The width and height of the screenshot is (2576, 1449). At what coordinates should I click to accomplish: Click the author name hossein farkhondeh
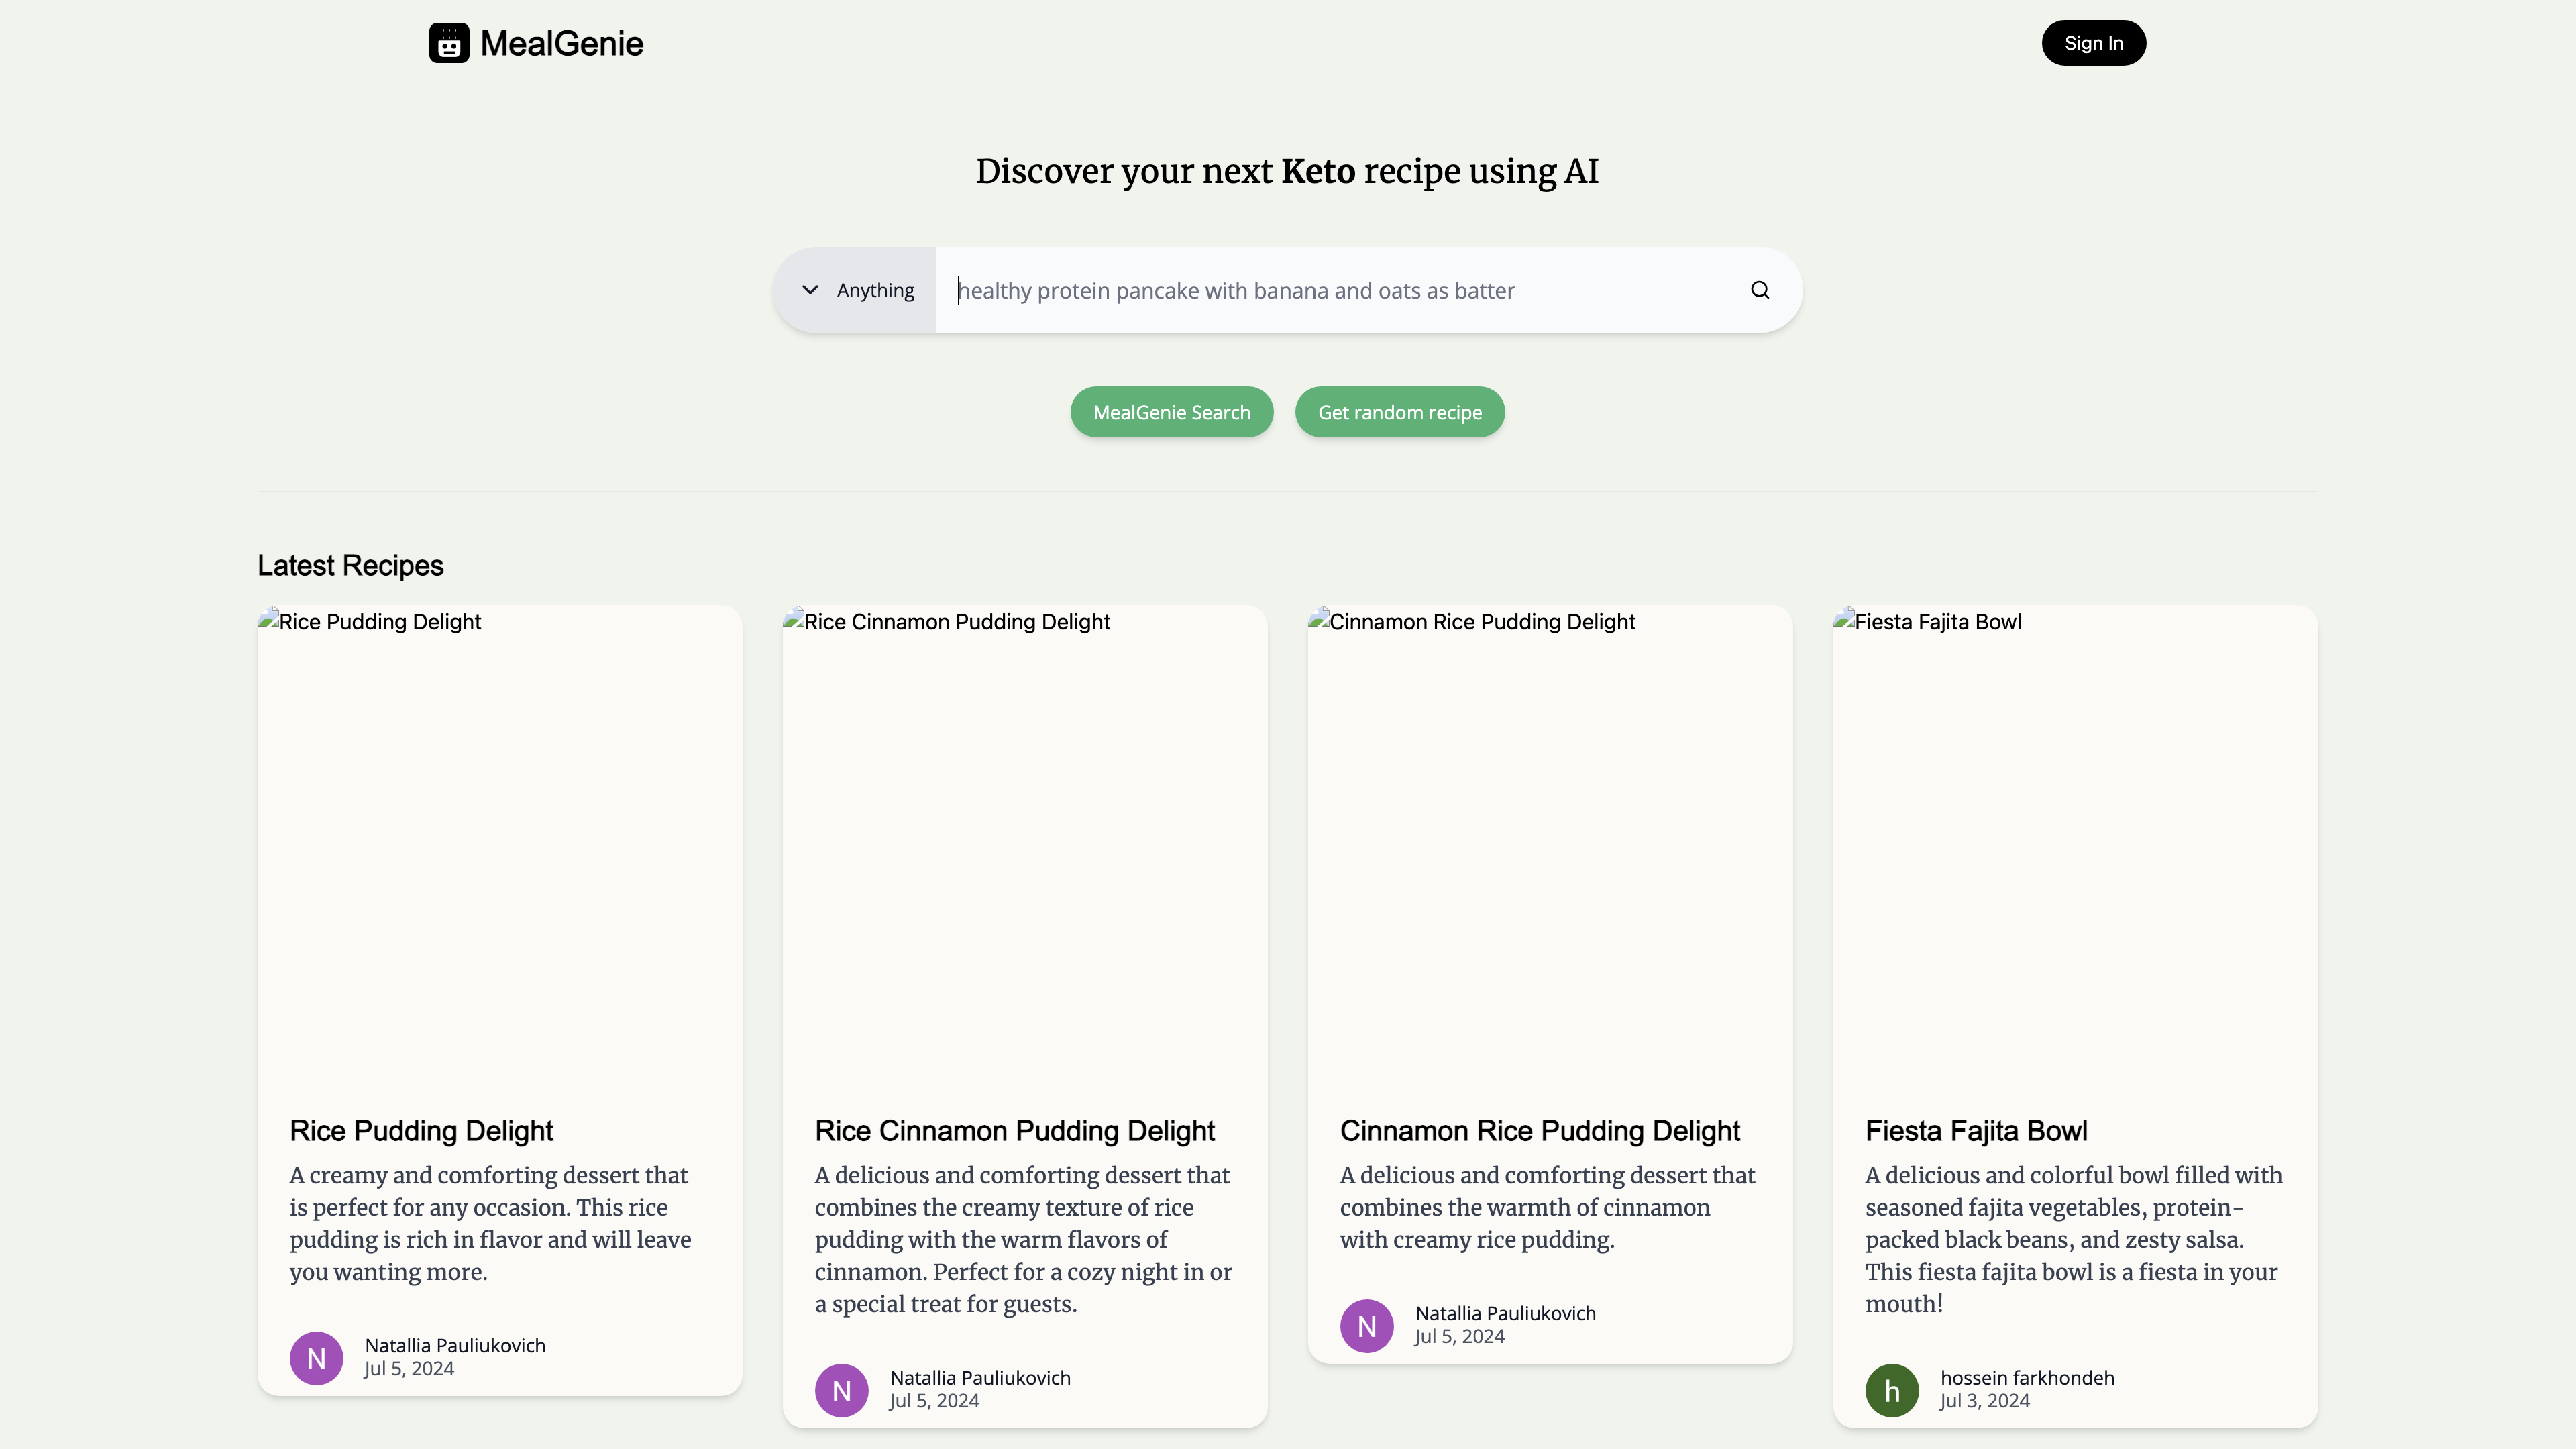(2027, 1378)
